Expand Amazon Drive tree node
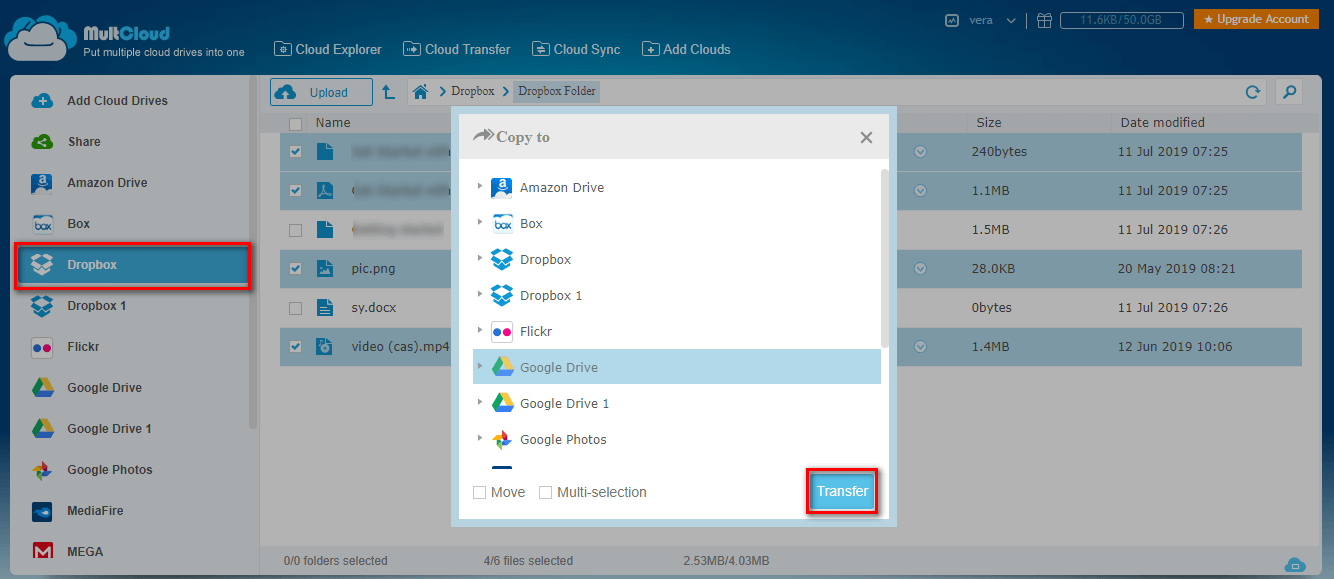This screenshot has height=579, width=1334. point(480,186)
